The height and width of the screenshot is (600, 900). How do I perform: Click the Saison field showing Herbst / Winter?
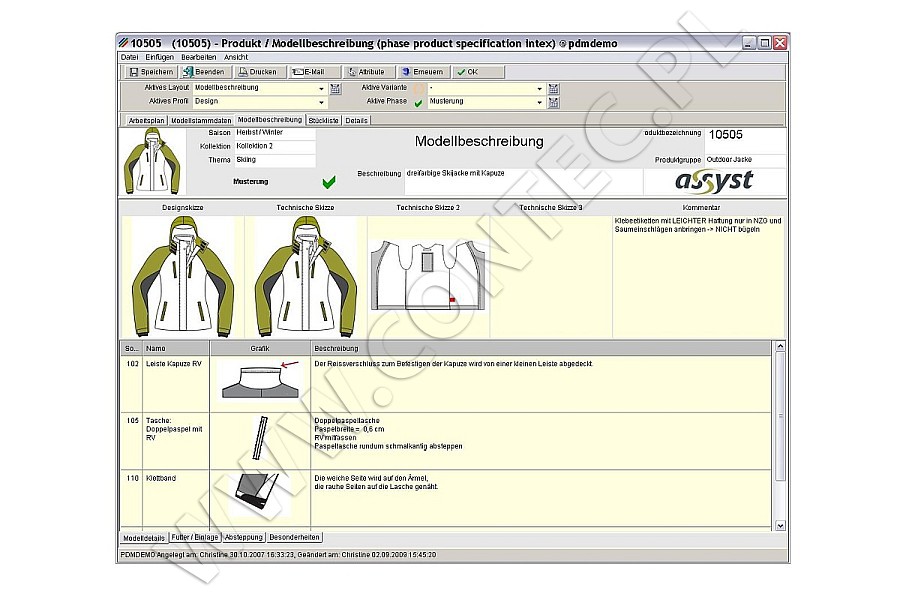[274, 133]
